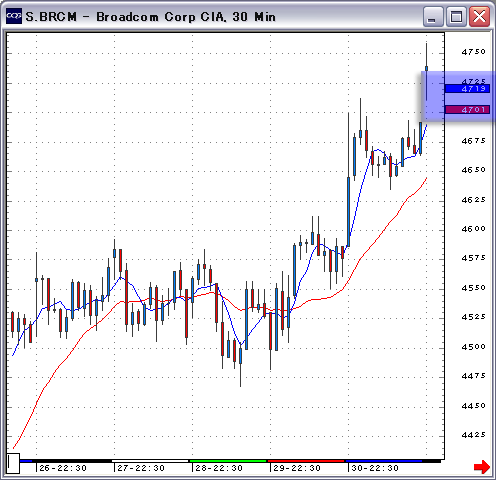
Task: Close the S.BRCM chart window
Action: click(479, 16)
